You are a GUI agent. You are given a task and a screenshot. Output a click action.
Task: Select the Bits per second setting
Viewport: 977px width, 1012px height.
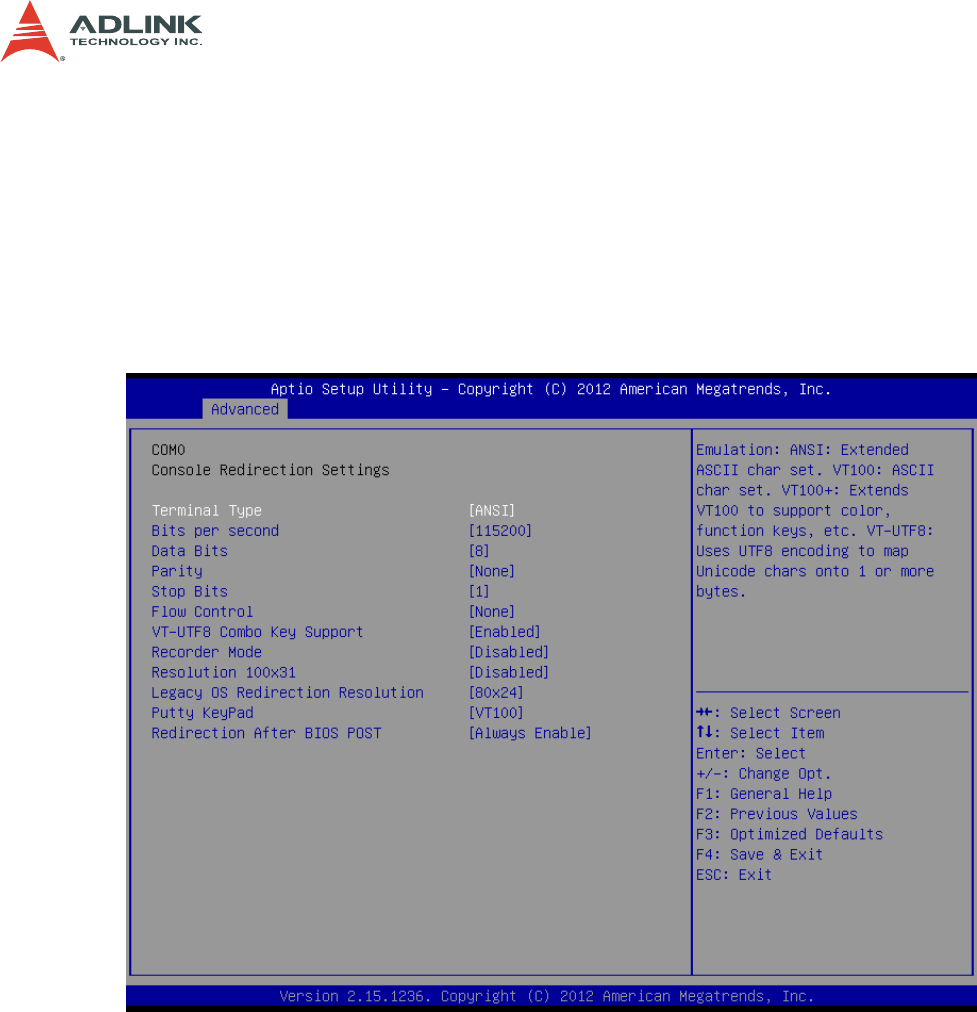pyautogui.click(x=215, y=531)
